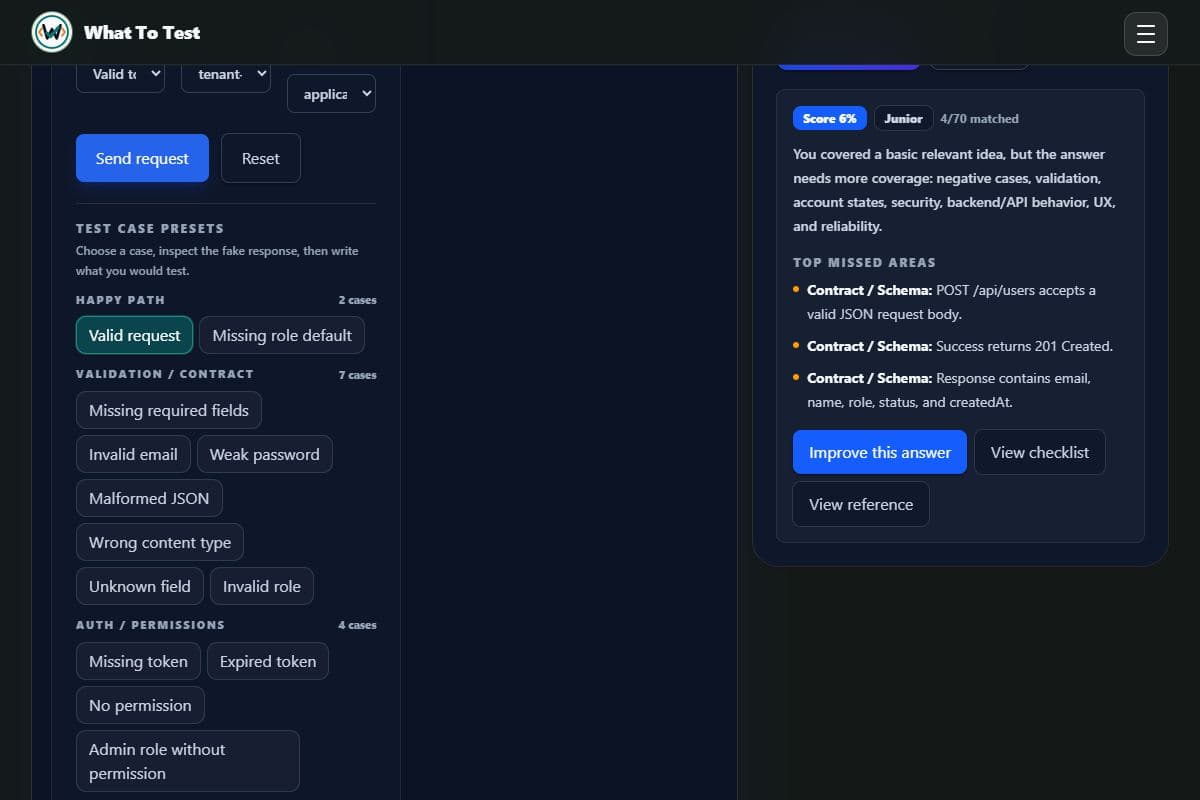Click the "Success returns 201 Created" item
This screenshot has height=800, width=1200.
point(960,346)
